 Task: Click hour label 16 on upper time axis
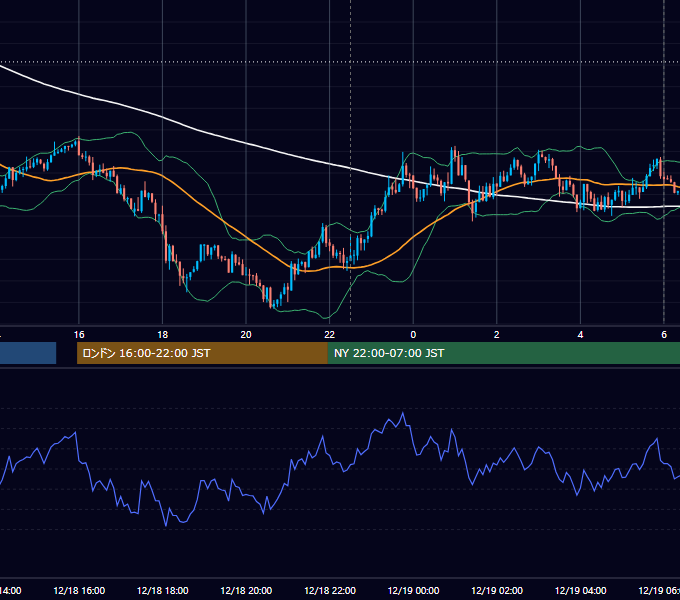click(x=79, y=335)
